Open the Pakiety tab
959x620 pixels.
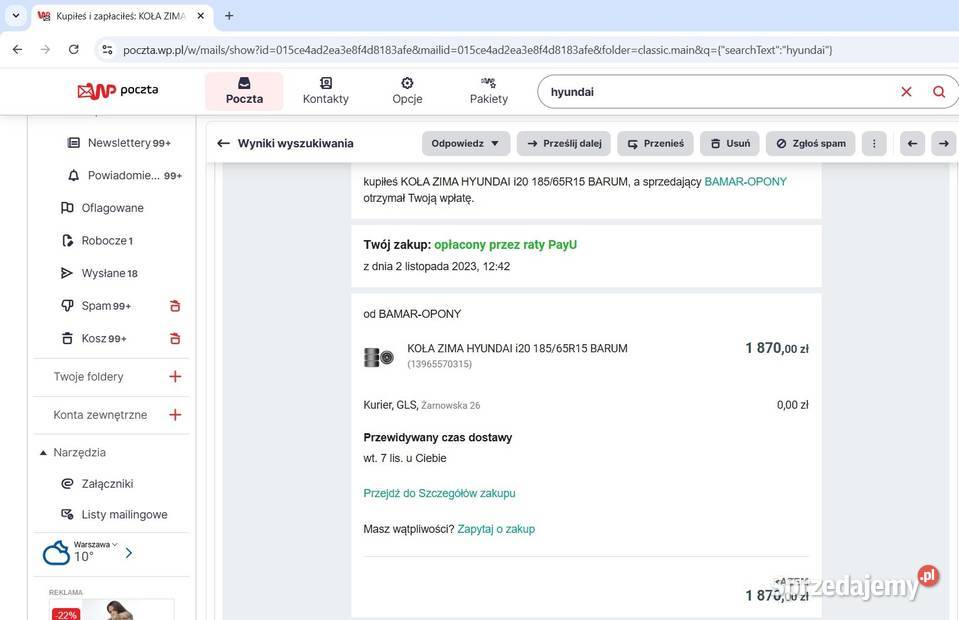[489, 91]
